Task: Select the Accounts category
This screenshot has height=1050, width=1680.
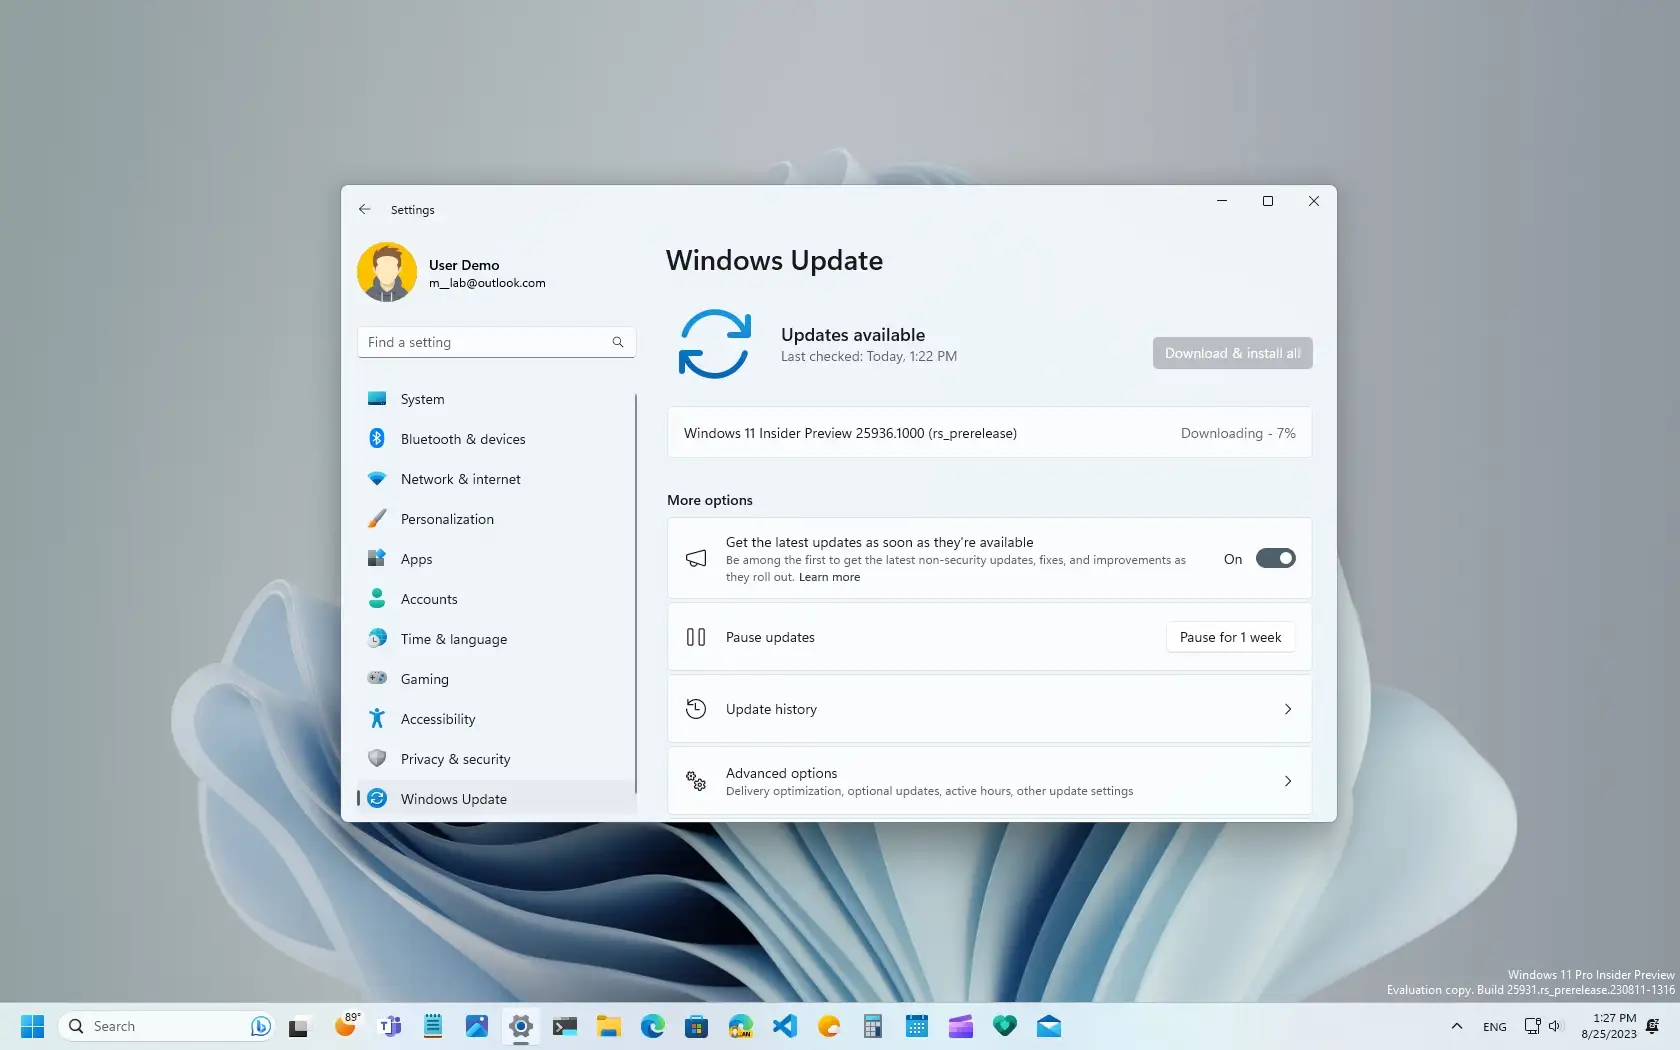Action: (x=428, y=598)
